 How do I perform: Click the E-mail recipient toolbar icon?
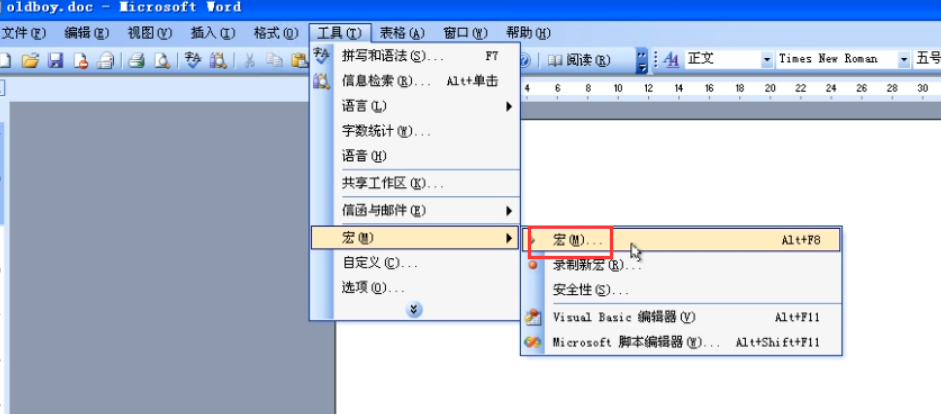click(106, 60)
